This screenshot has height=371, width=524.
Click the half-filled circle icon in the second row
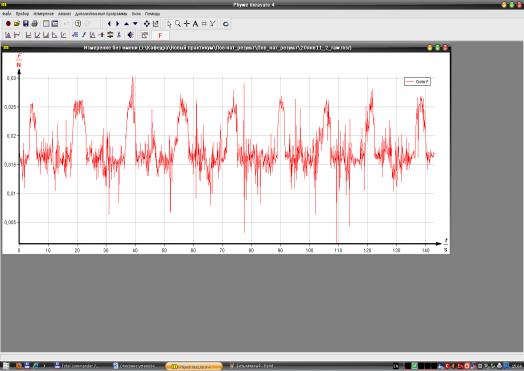pyautogui.click(x=131, y=35)
